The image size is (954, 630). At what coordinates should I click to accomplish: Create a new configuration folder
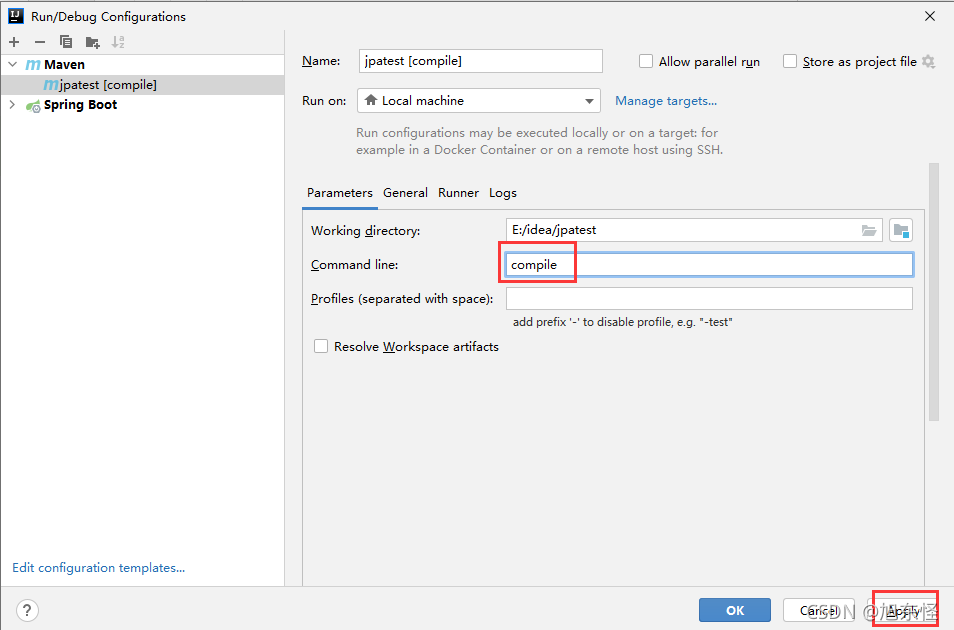tap(91, 42)
